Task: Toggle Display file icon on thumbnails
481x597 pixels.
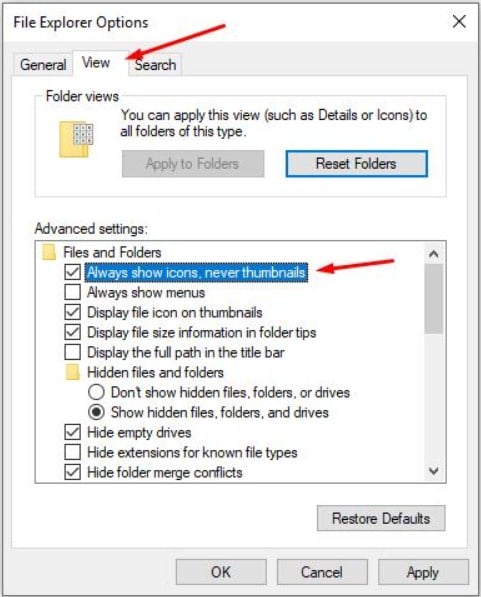Action: click(72, 312)
